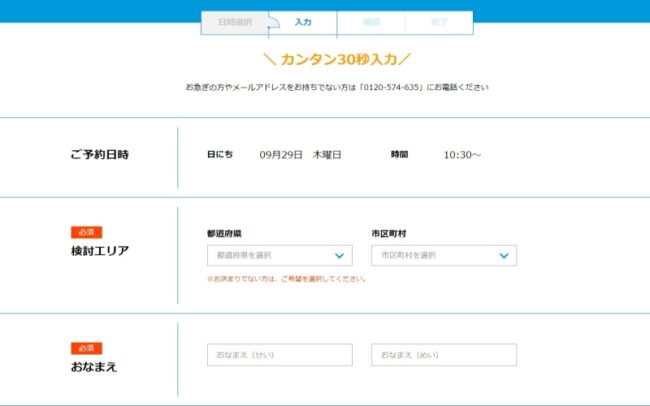Click the date 09月29日 木曜日
This screenshot has height=406, width=650.
coord(301,155)
